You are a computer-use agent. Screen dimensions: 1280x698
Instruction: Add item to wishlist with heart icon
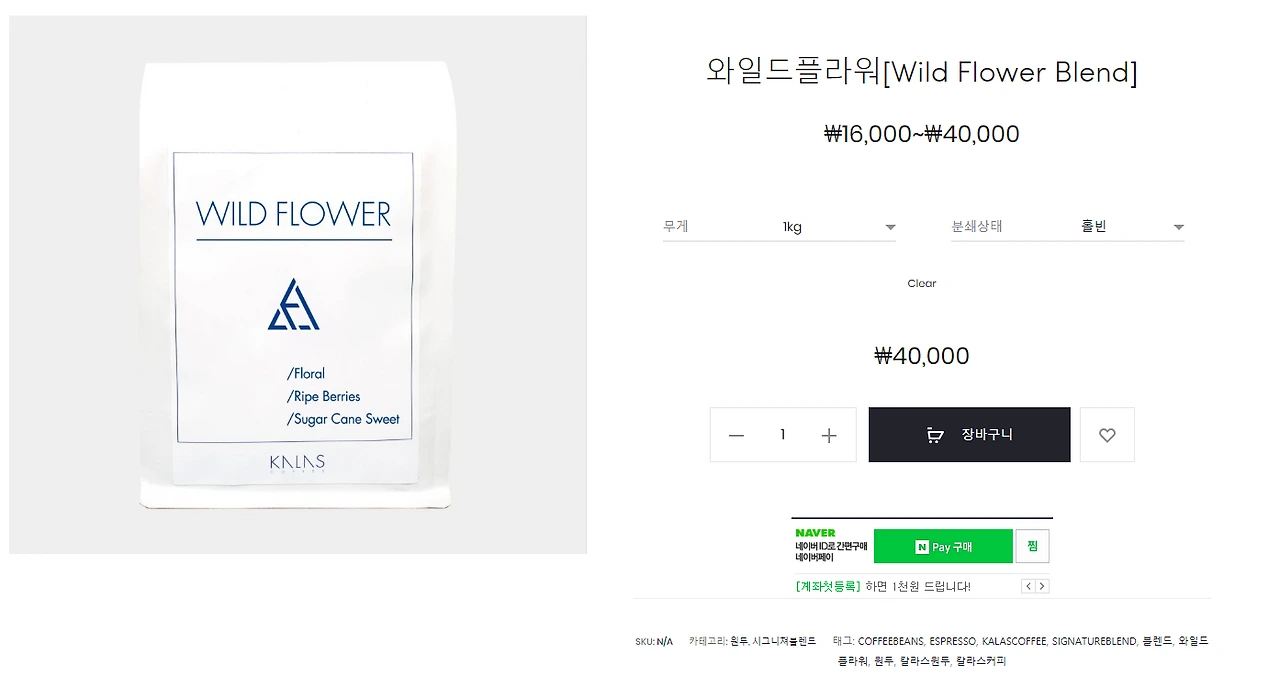pyautogui.click(x=1107, y=435)
